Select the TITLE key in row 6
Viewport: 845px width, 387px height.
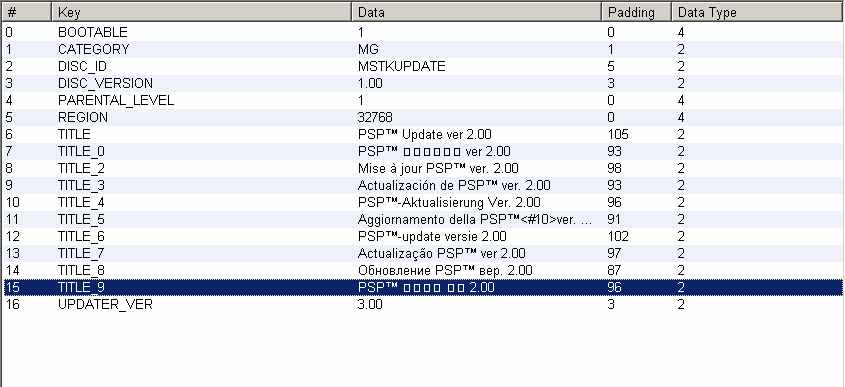pyautogui.click(x=74, y=134)
